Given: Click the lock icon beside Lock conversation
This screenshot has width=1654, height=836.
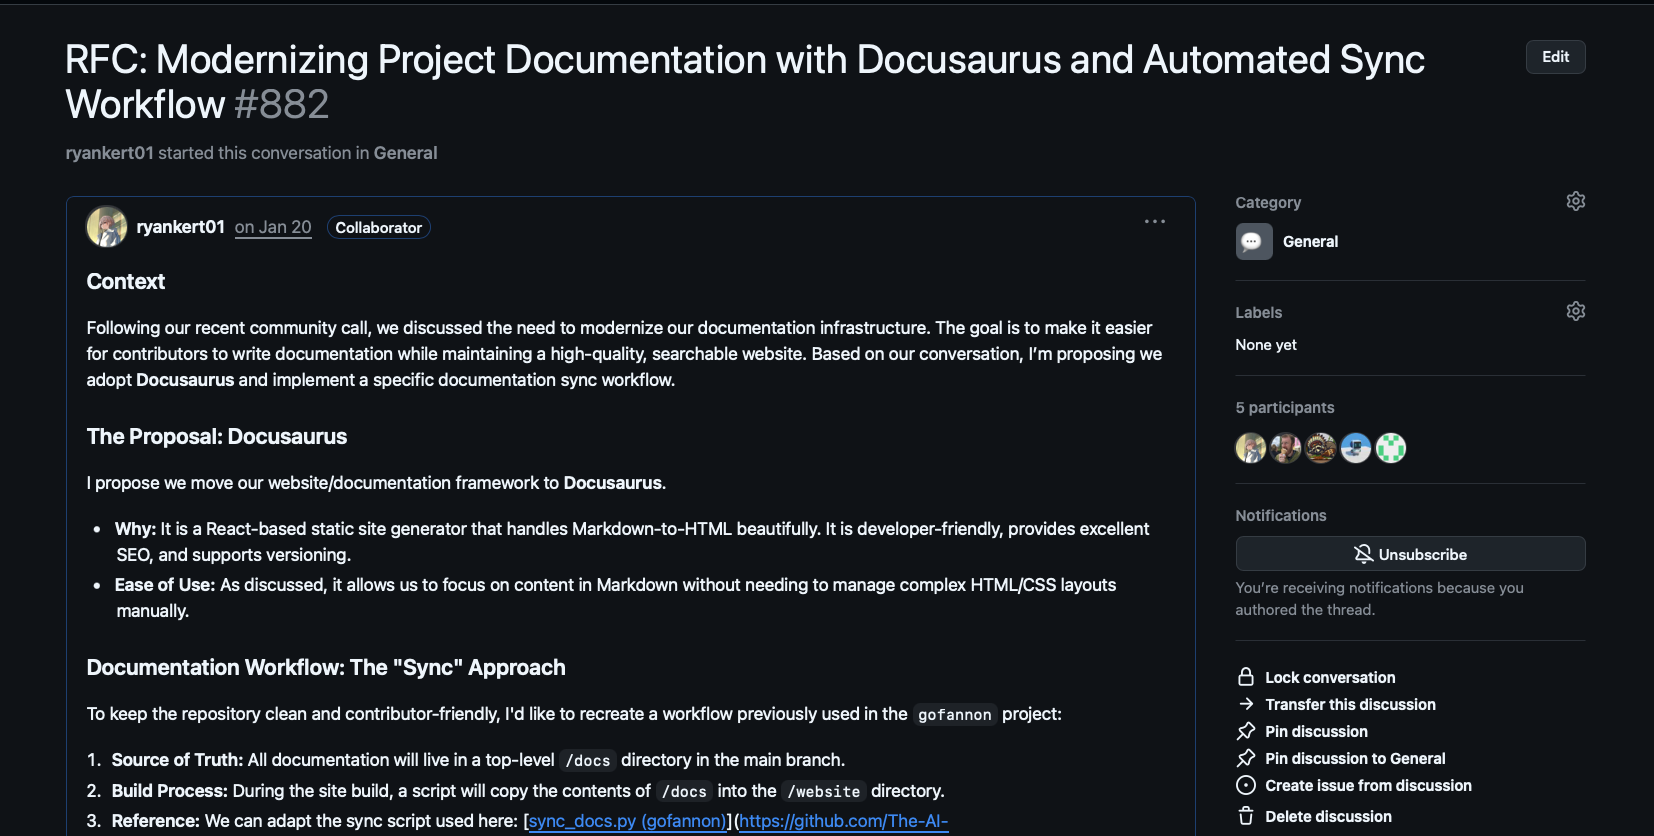Looking at the screenshot, I should click(x=1246, y=677).
